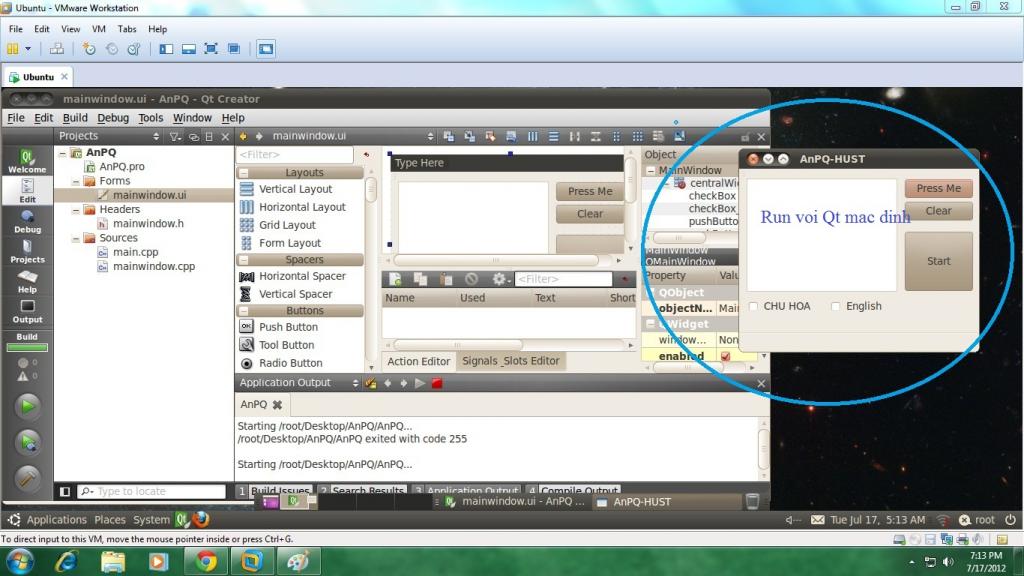This screenshot has width=1024, height=576.
Task: Open Firefox from Ubuntu top panel
Action: point(201,519)
